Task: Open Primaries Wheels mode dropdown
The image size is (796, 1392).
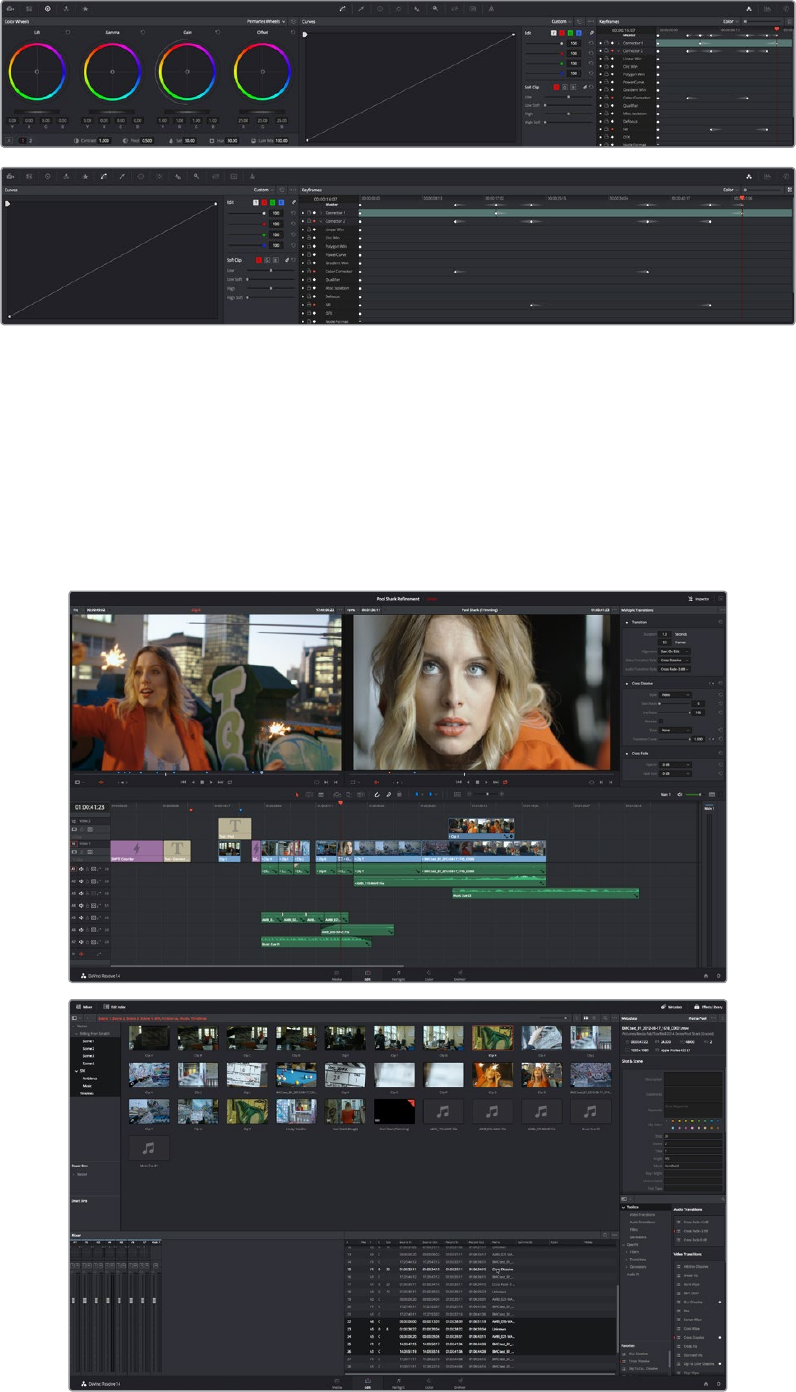Action: [267, 21]
